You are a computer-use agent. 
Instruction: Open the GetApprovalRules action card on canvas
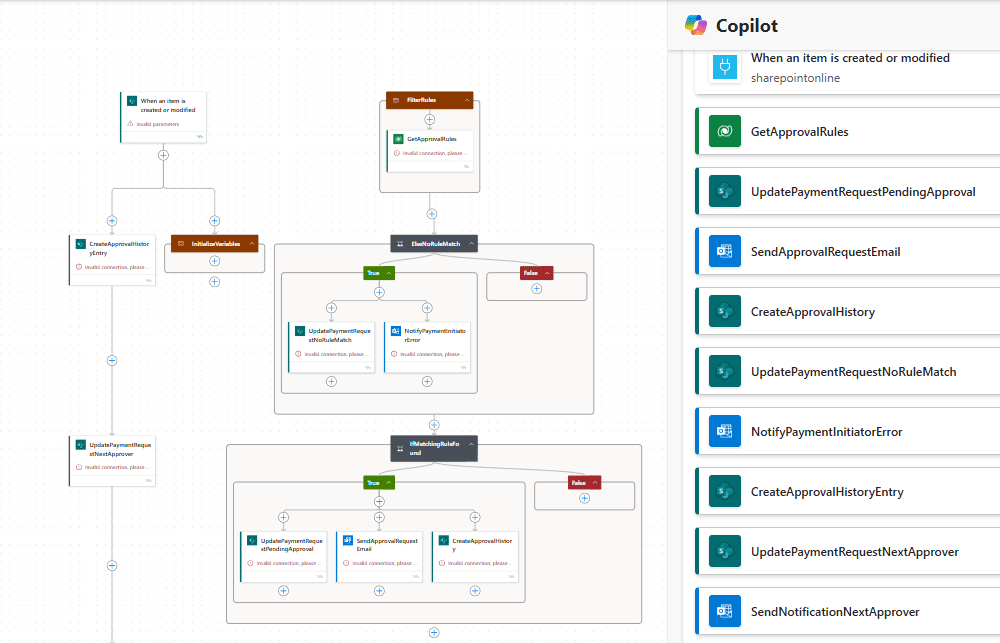click(430, 146)
